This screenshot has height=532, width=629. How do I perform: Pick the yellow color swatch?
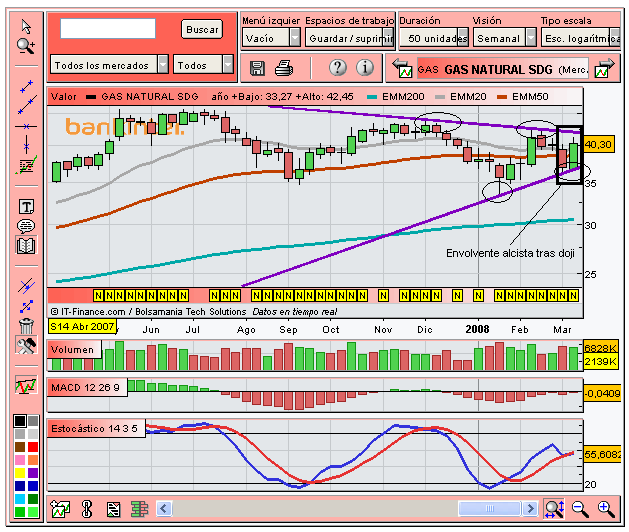(20, 473)
